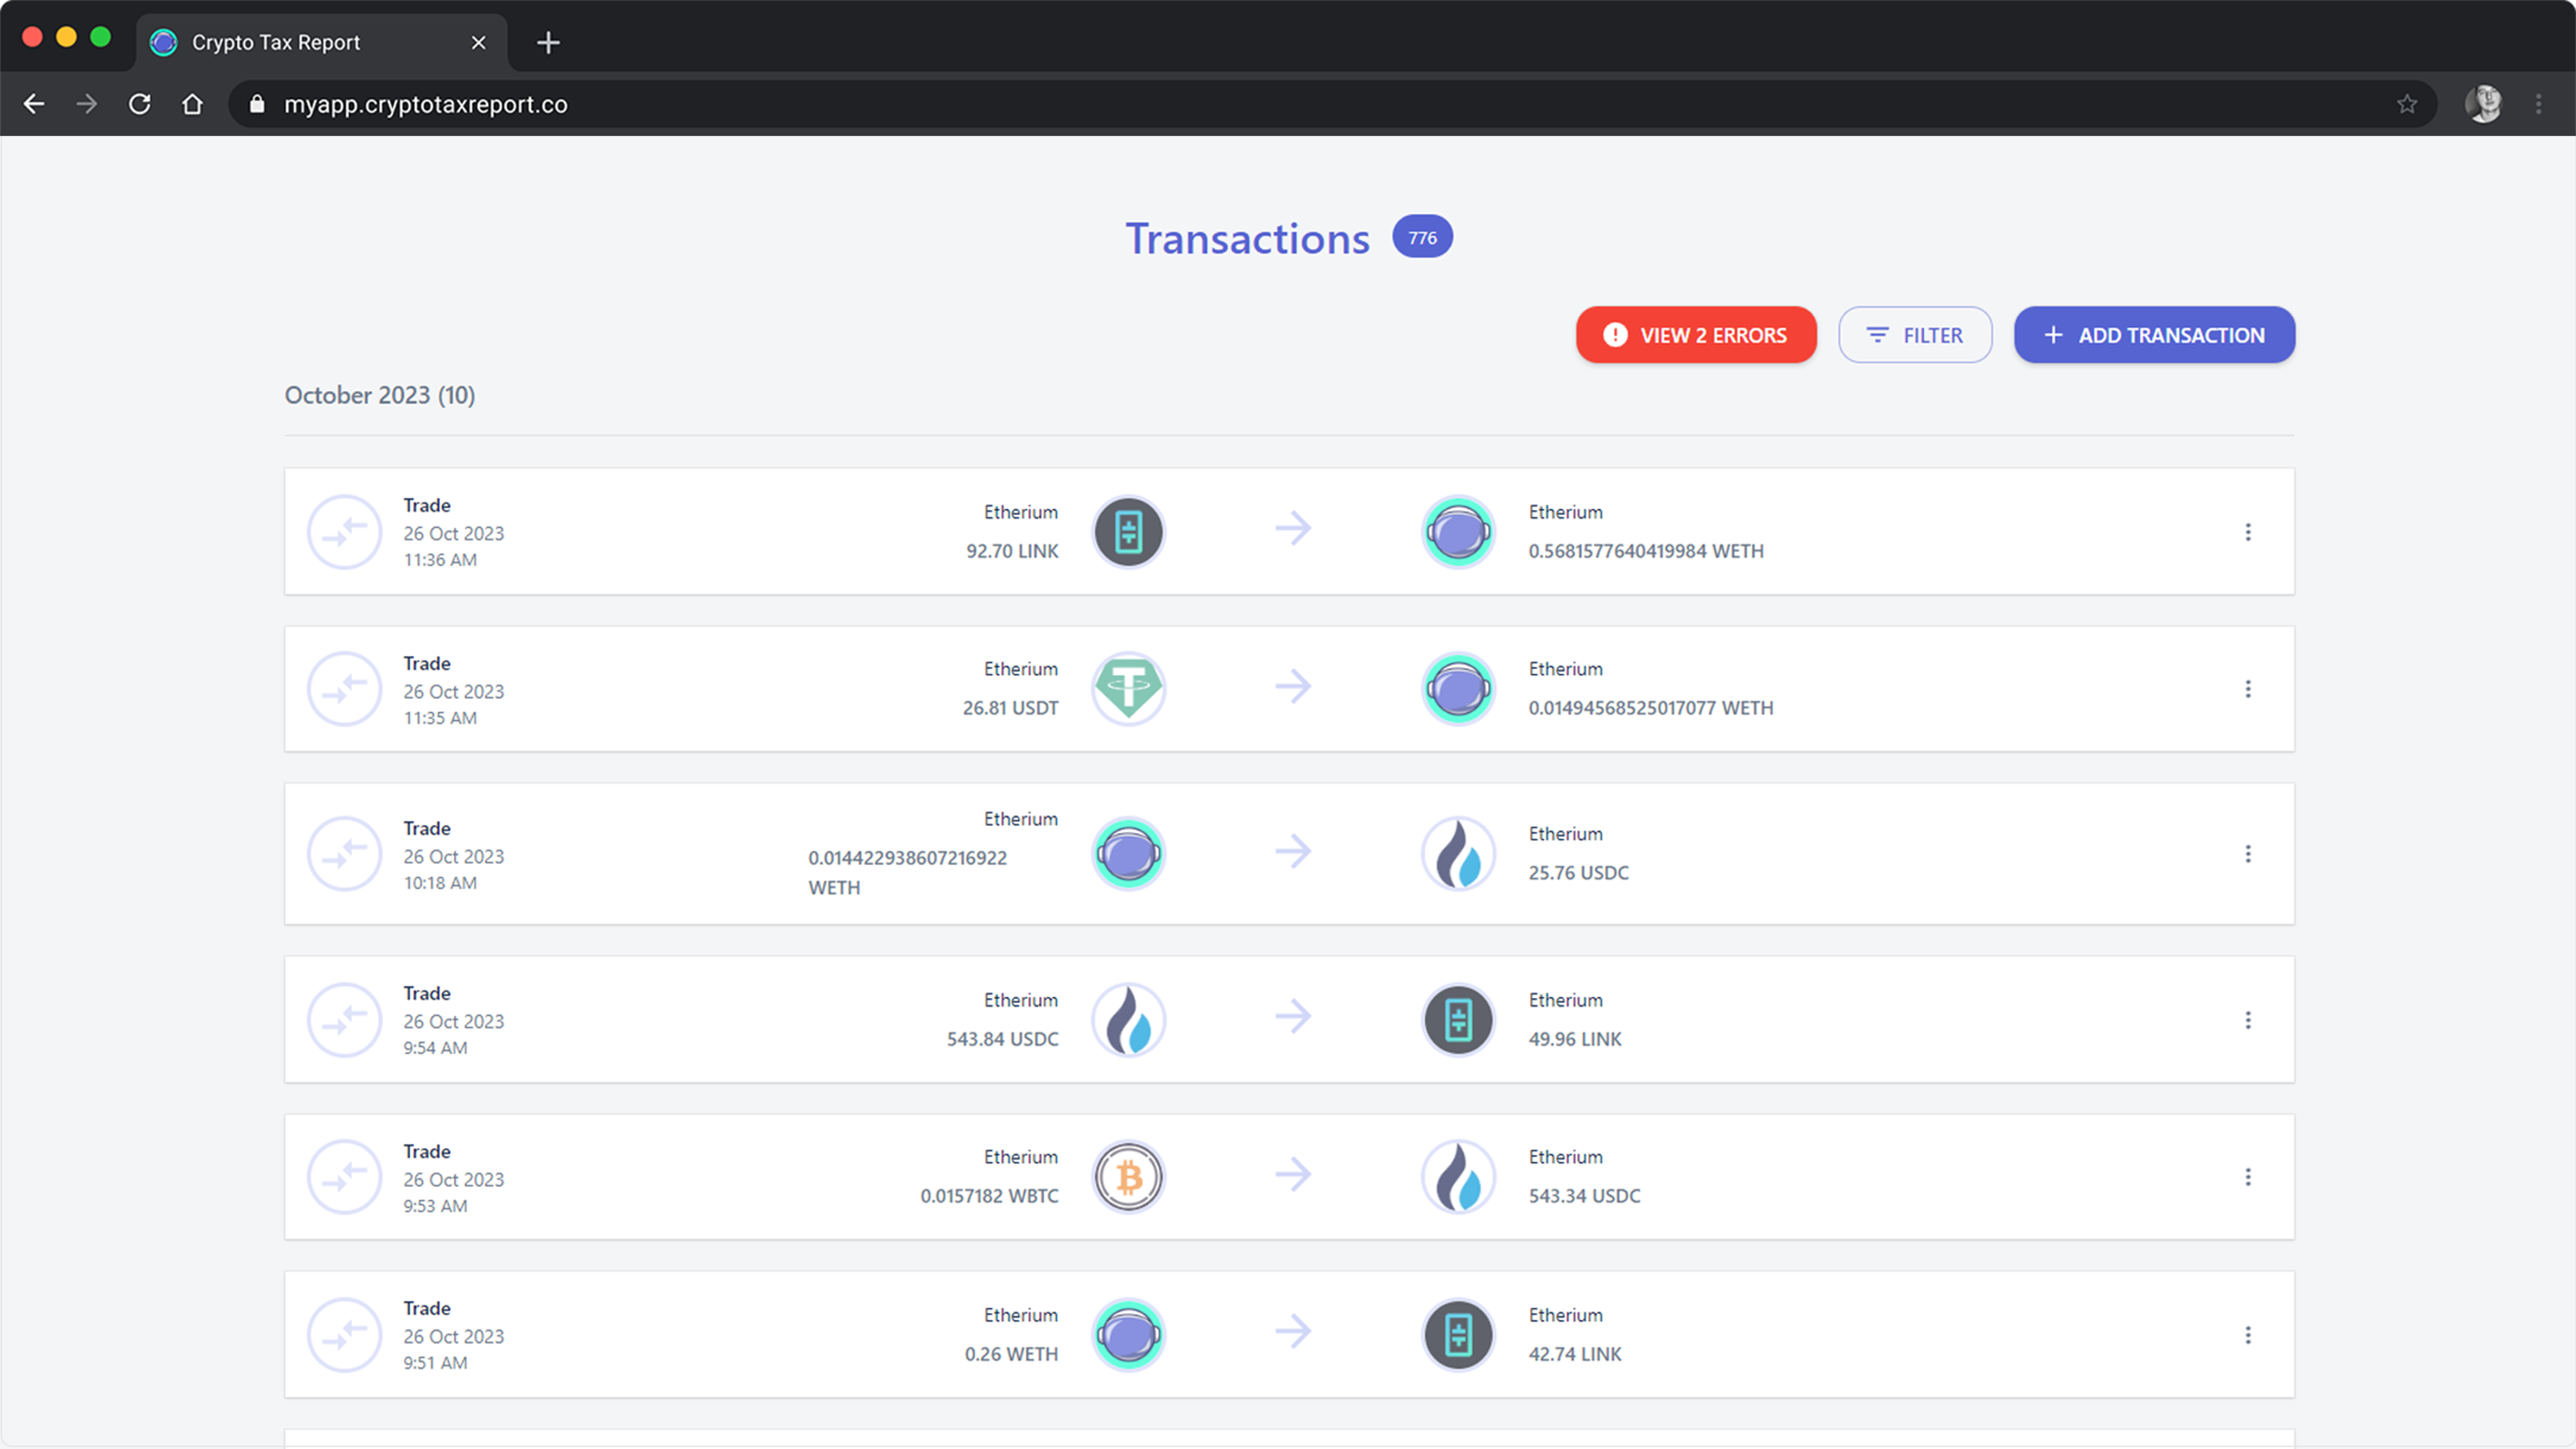Click the USDC icon next to 543.34 USDC
This screenshot has height=1449, width=2576.
click(1458, 1177)
